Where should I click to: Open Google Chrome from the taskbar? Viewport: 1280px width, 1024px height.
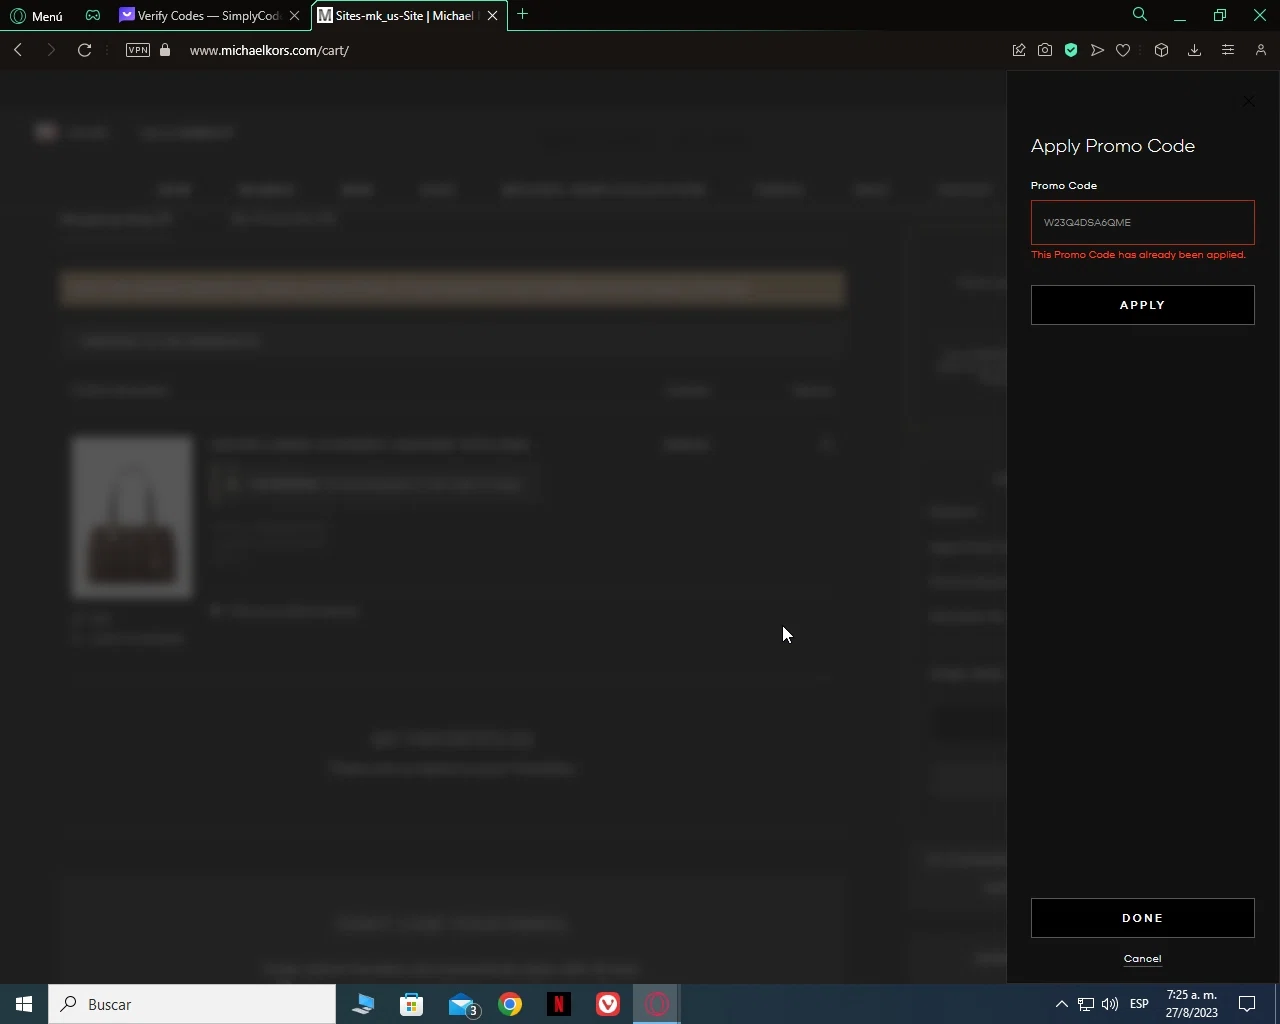coord(510,1004)
